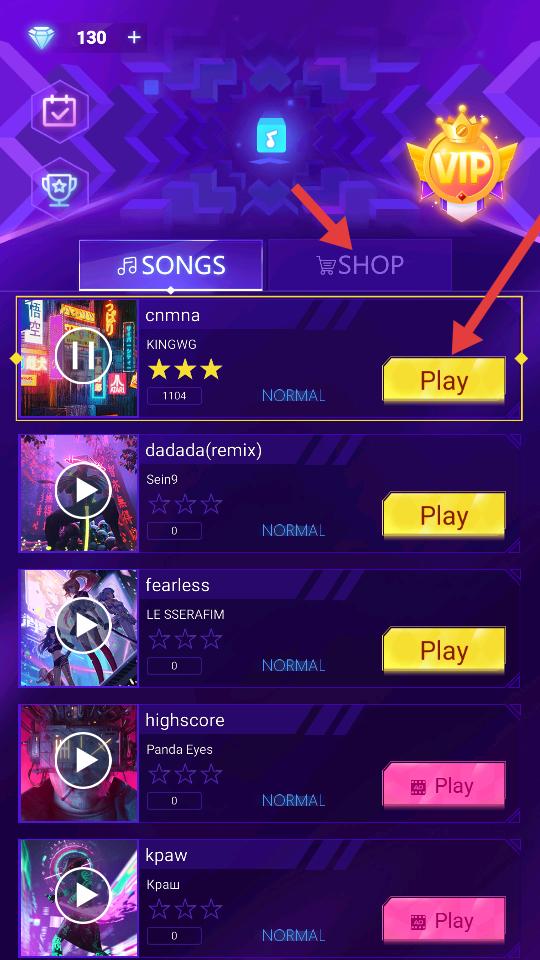The image size is (540, 960).
Task: Tap the diamond currency icon
Action: pyautogui.click(x=42, y=37)
